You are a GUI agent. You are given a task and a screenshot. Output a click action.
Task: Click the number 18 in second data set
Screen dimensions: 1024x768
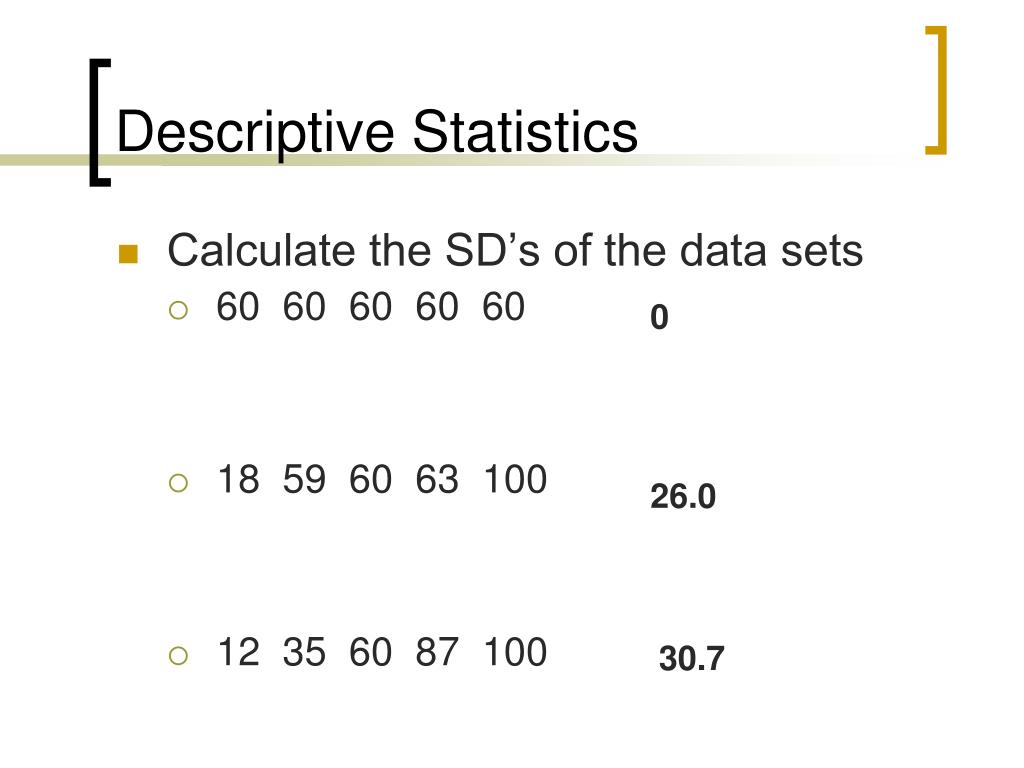(238, 479)
